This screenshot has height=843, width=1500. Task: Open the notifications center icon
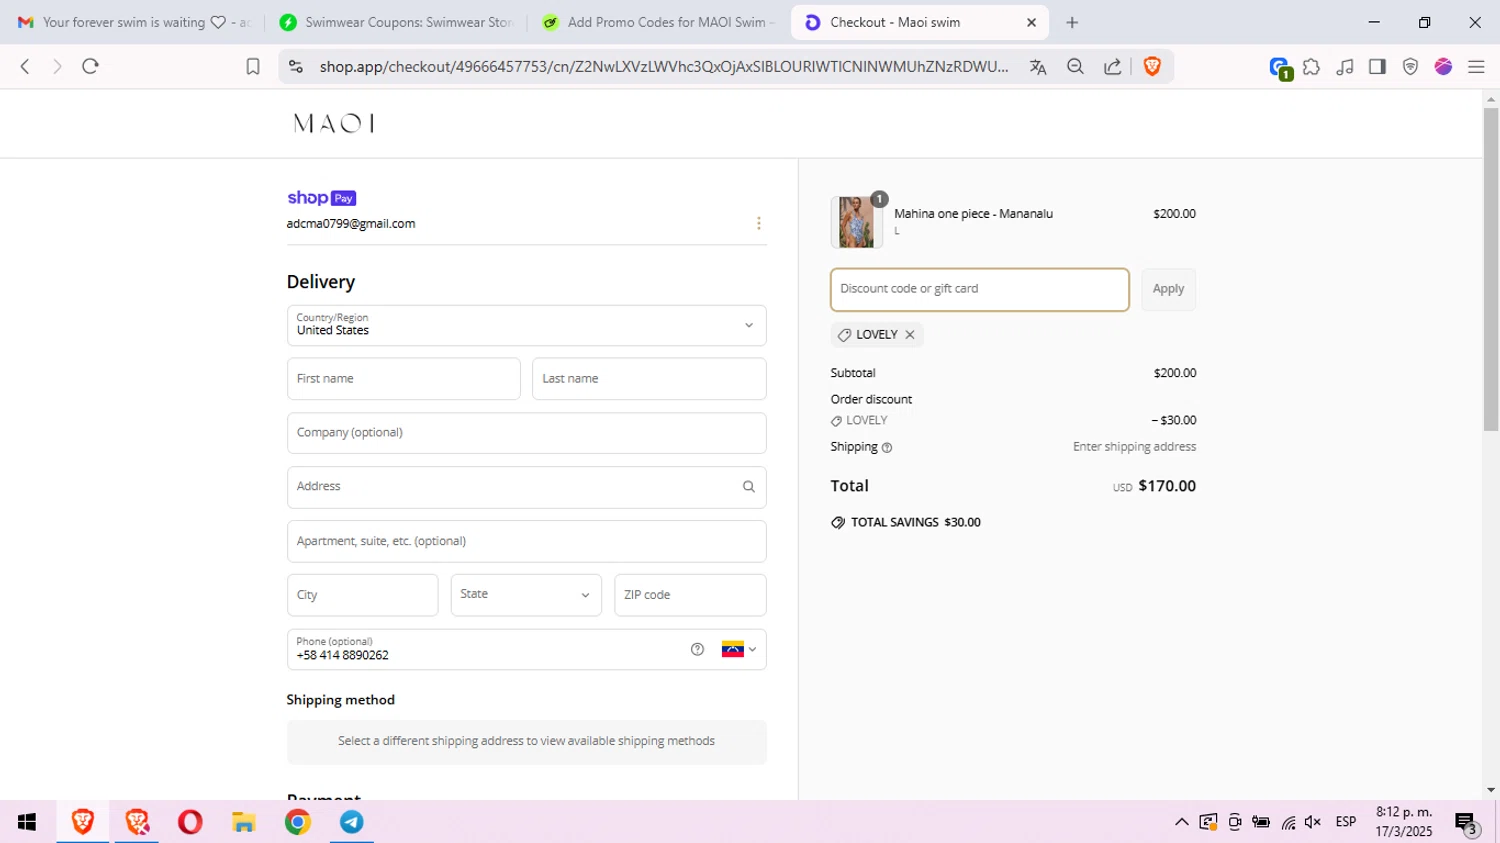(x=1467, y=823)
